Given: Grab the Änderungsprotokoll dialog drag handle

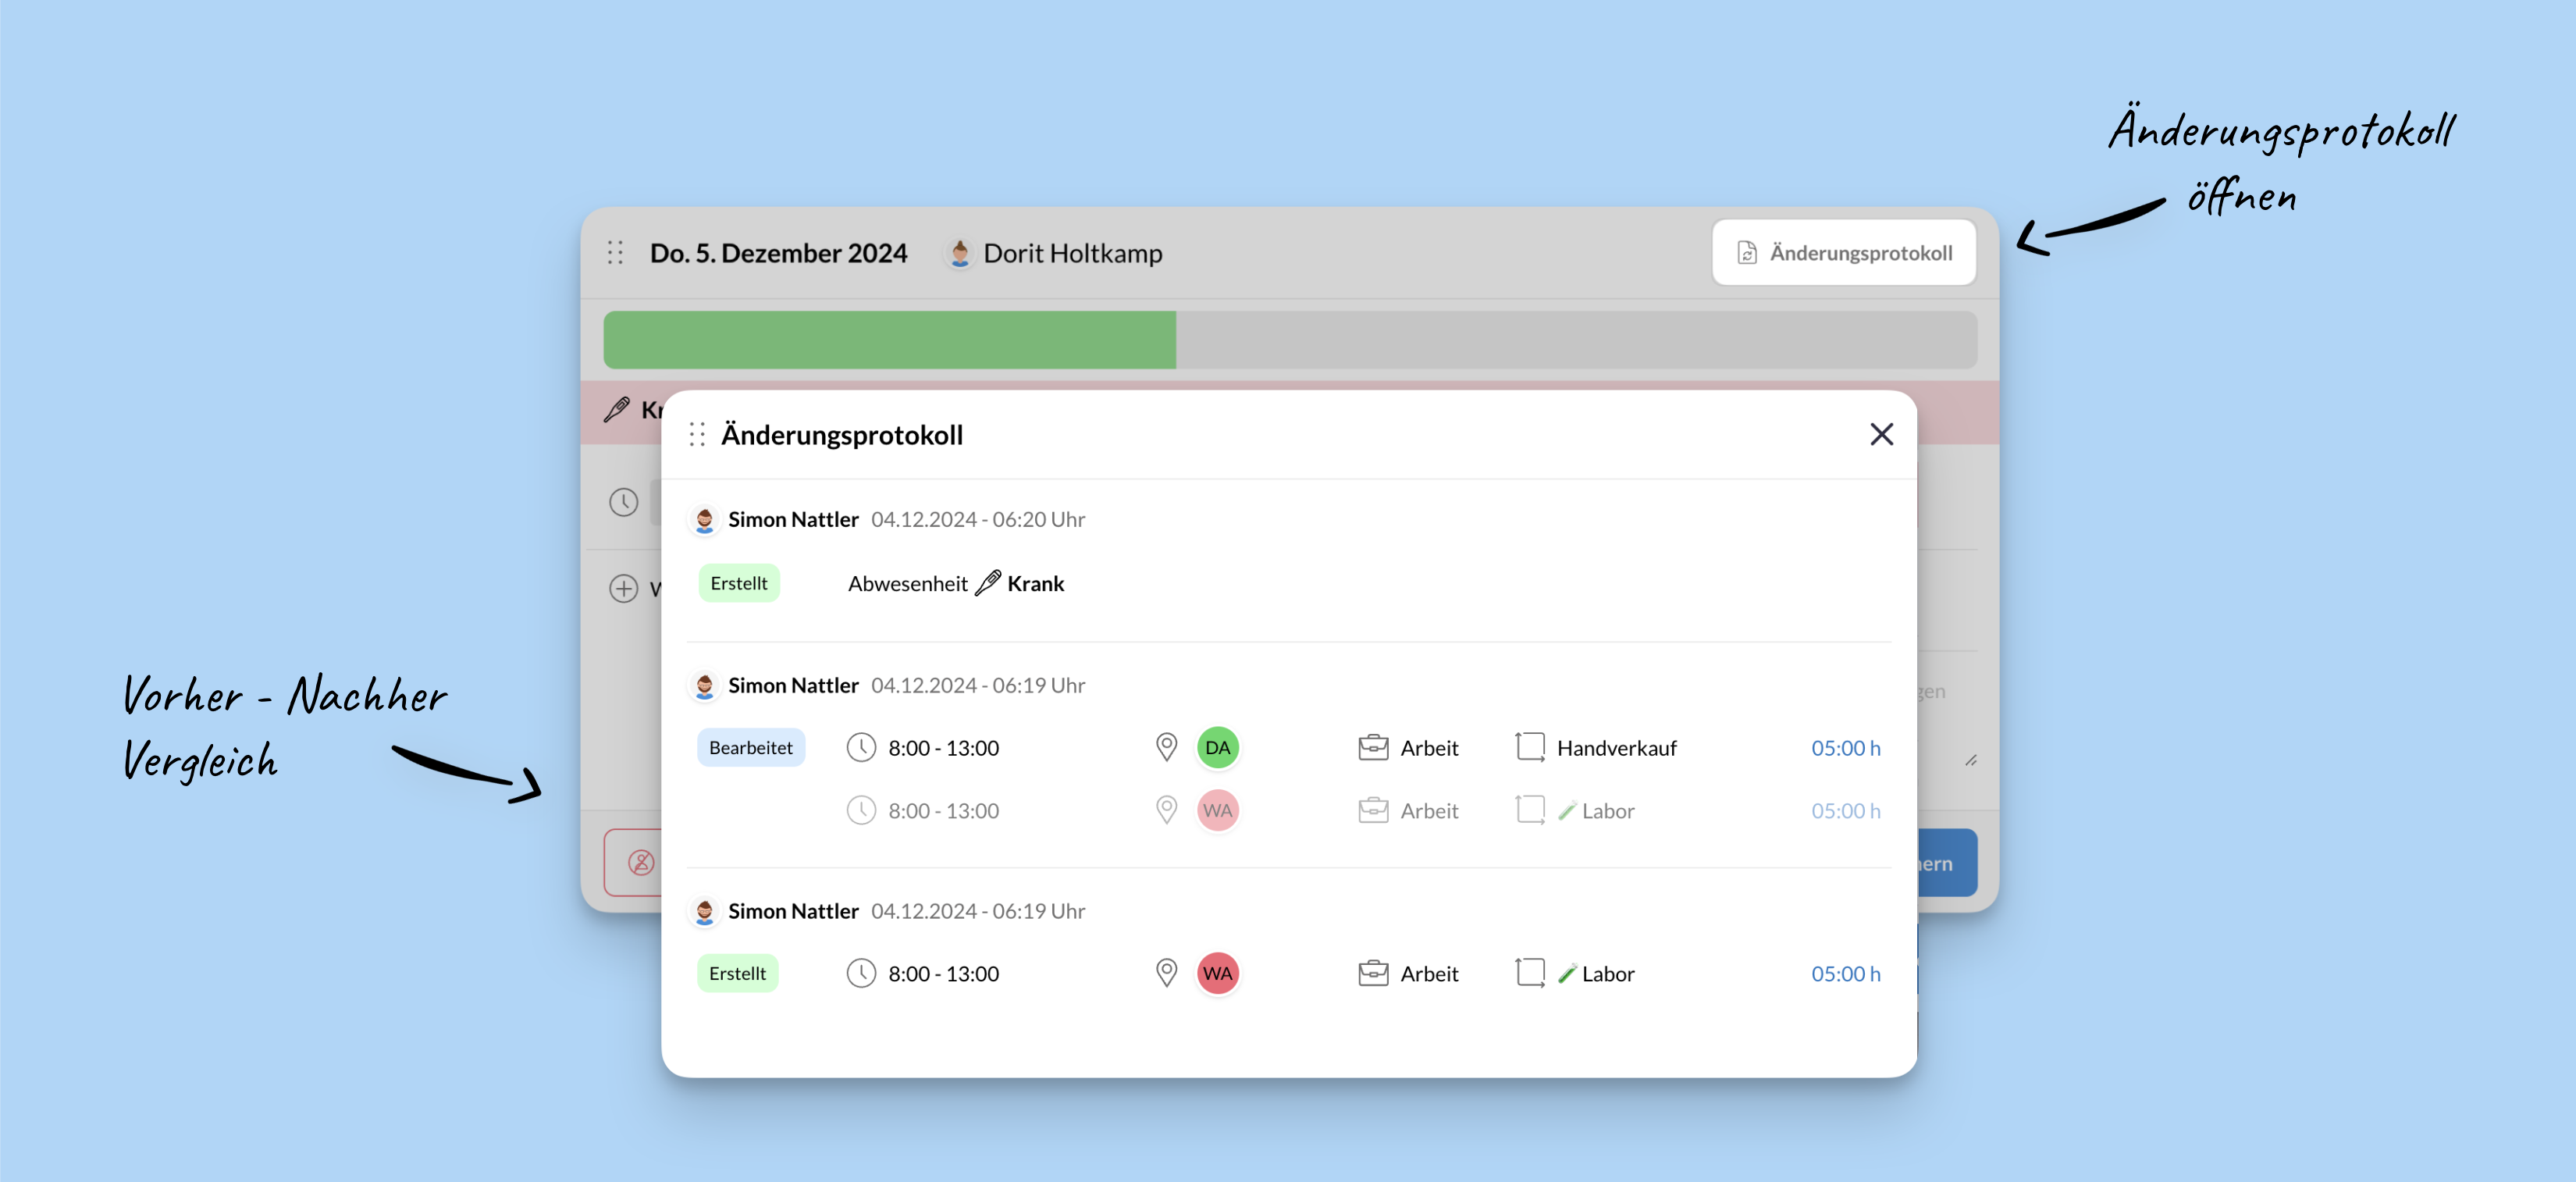Looking at the screenshot, I should [x=697, y=434].
